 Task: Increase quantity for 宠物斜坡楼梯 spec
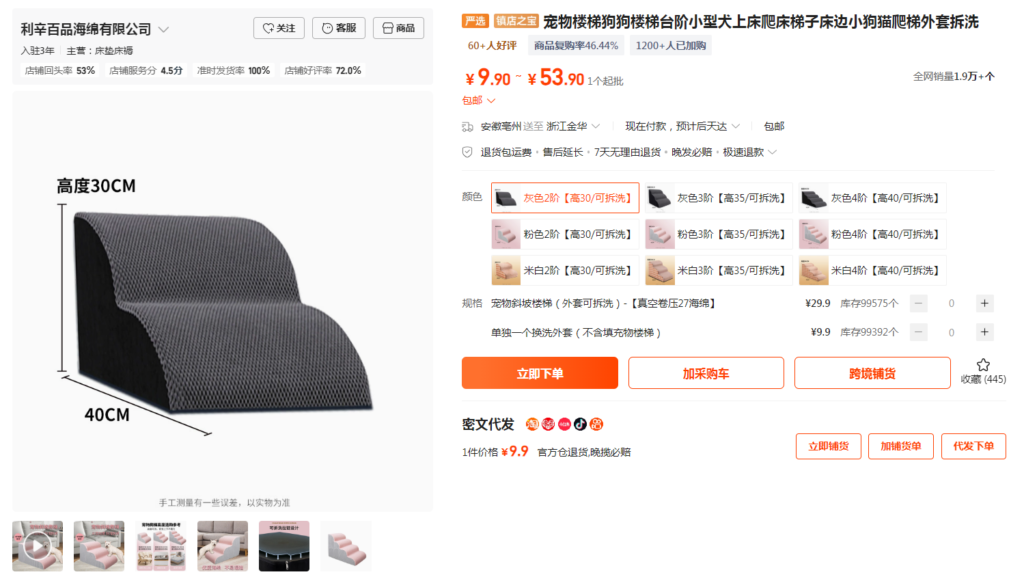pos(984,303)
